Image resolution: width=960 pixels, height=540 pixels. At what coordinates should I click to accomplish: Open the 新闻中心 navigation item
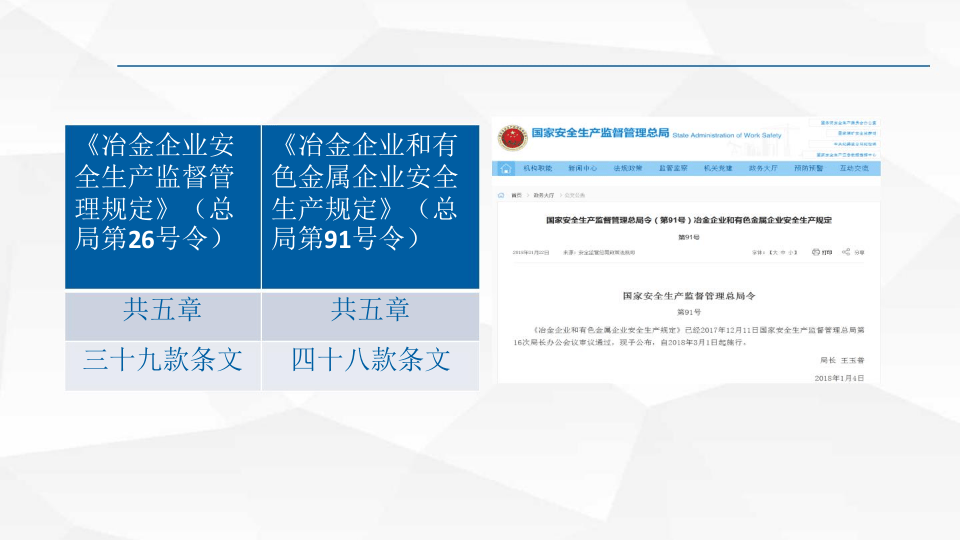pos(582,168)
